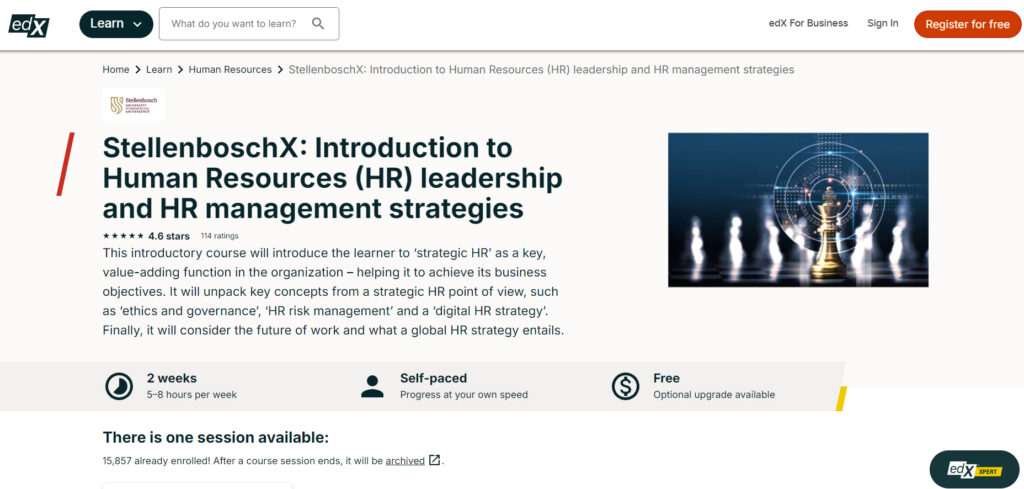Viewport: 1024px width, 489px height.
Task: Click the course title breadcrumb text
Action: click(x=541, y=69)
